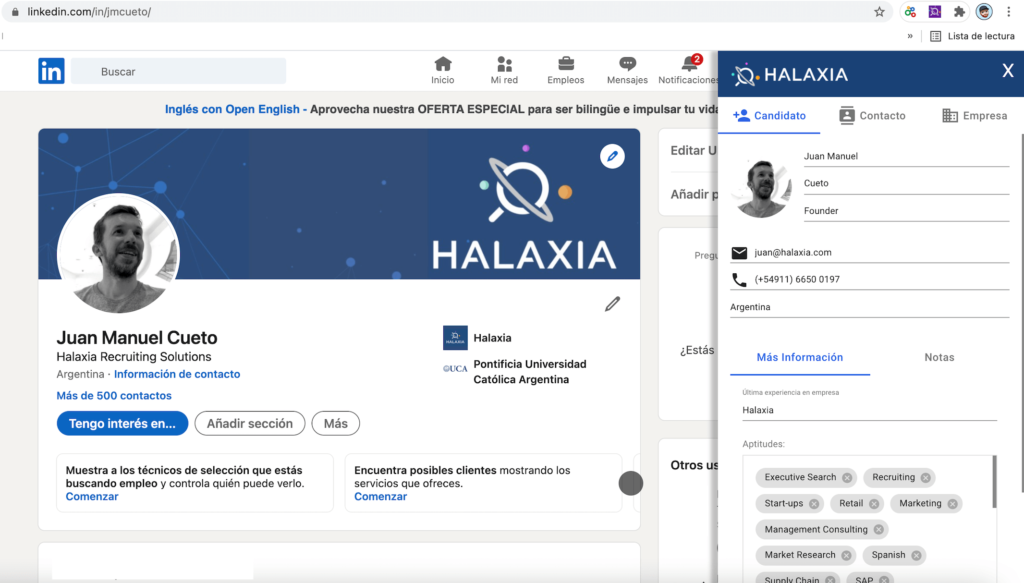Show hidden bookmarks with double chevron
This screenshot has height=583, width=1024.
point(910,36)
